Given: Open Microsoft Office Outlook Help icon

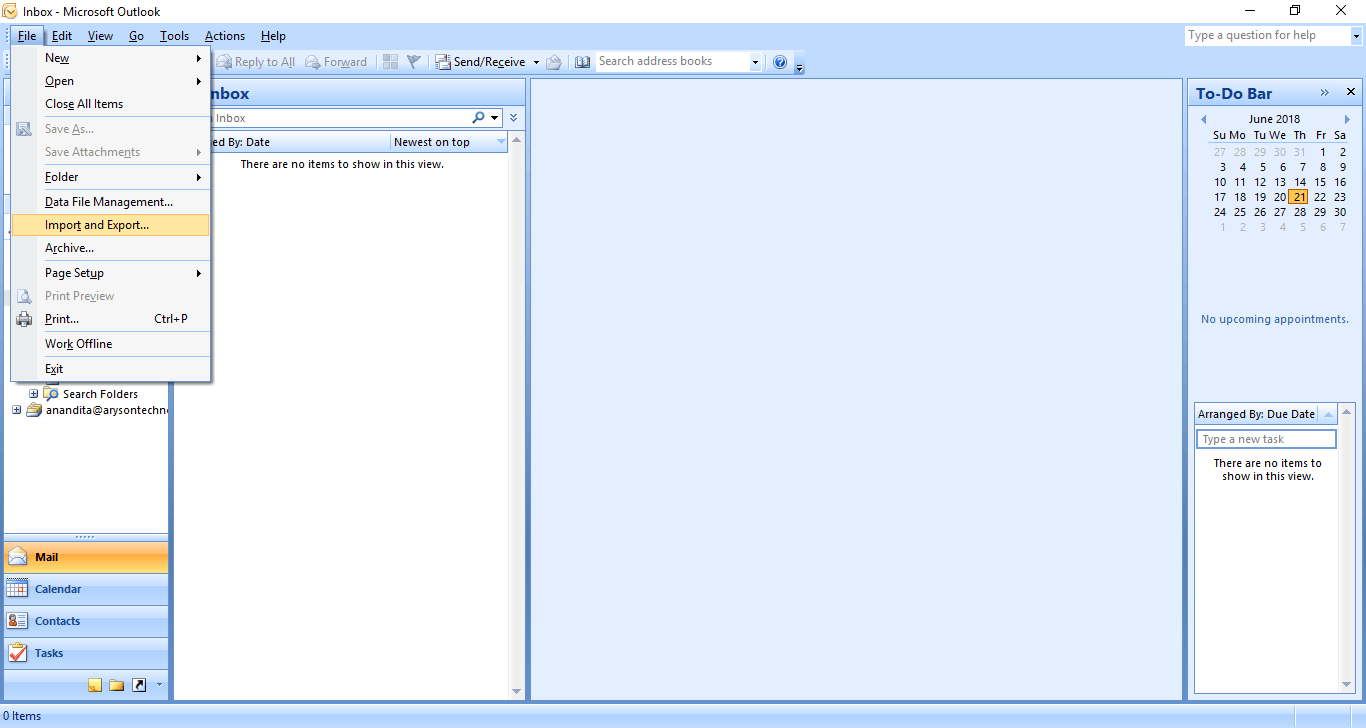Looking at the screenshot, I should coord(780,62).
